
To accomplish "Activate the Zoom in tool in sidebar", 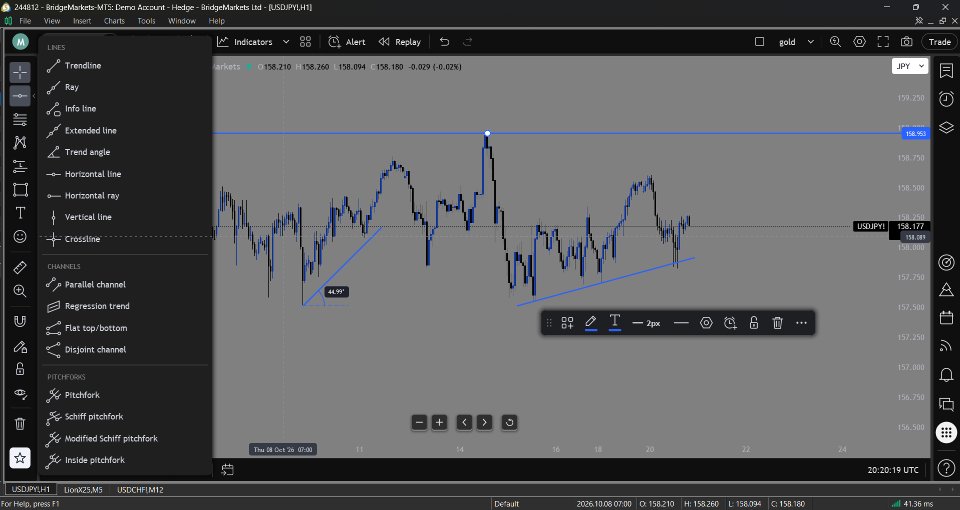I will click(20, 291).
